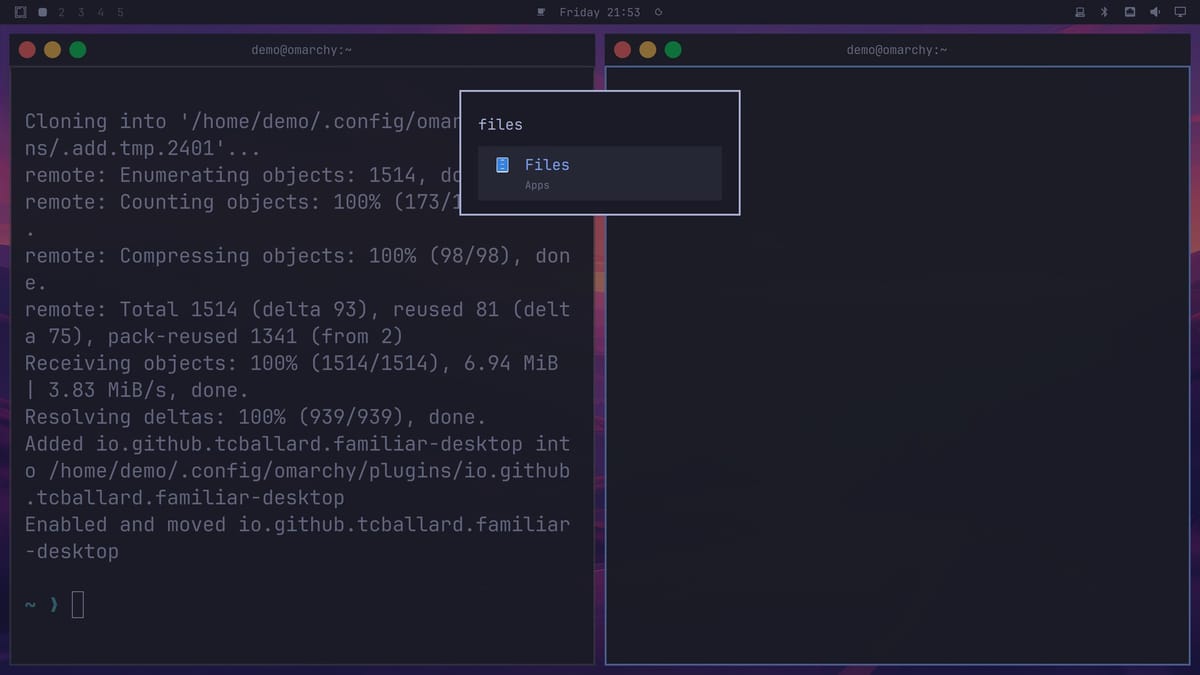Minimize the right terminal with its yellow button
The width and height of the screenshot is (1200, 675).
click(x=647, y=50)
